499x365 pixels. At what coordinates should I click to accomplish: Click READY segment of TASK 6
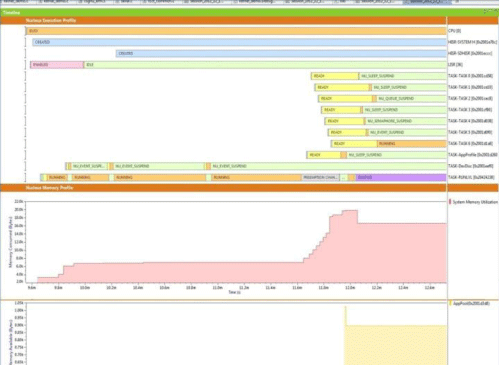coord(354,144)
